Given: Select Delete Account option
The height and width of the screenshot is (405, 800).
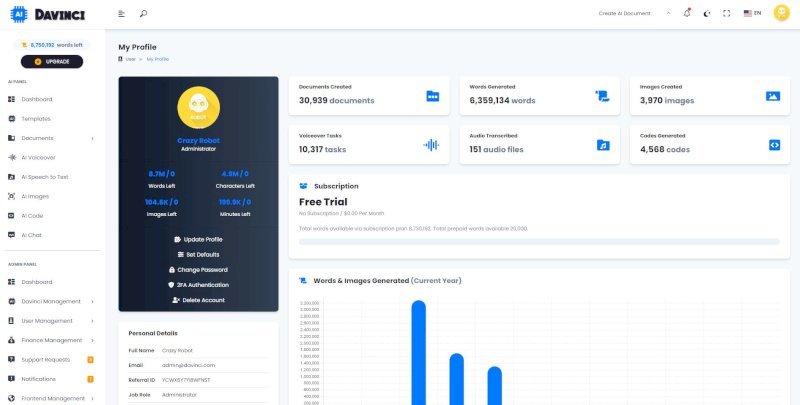Looking at the screenshot, I should [198, 300].
